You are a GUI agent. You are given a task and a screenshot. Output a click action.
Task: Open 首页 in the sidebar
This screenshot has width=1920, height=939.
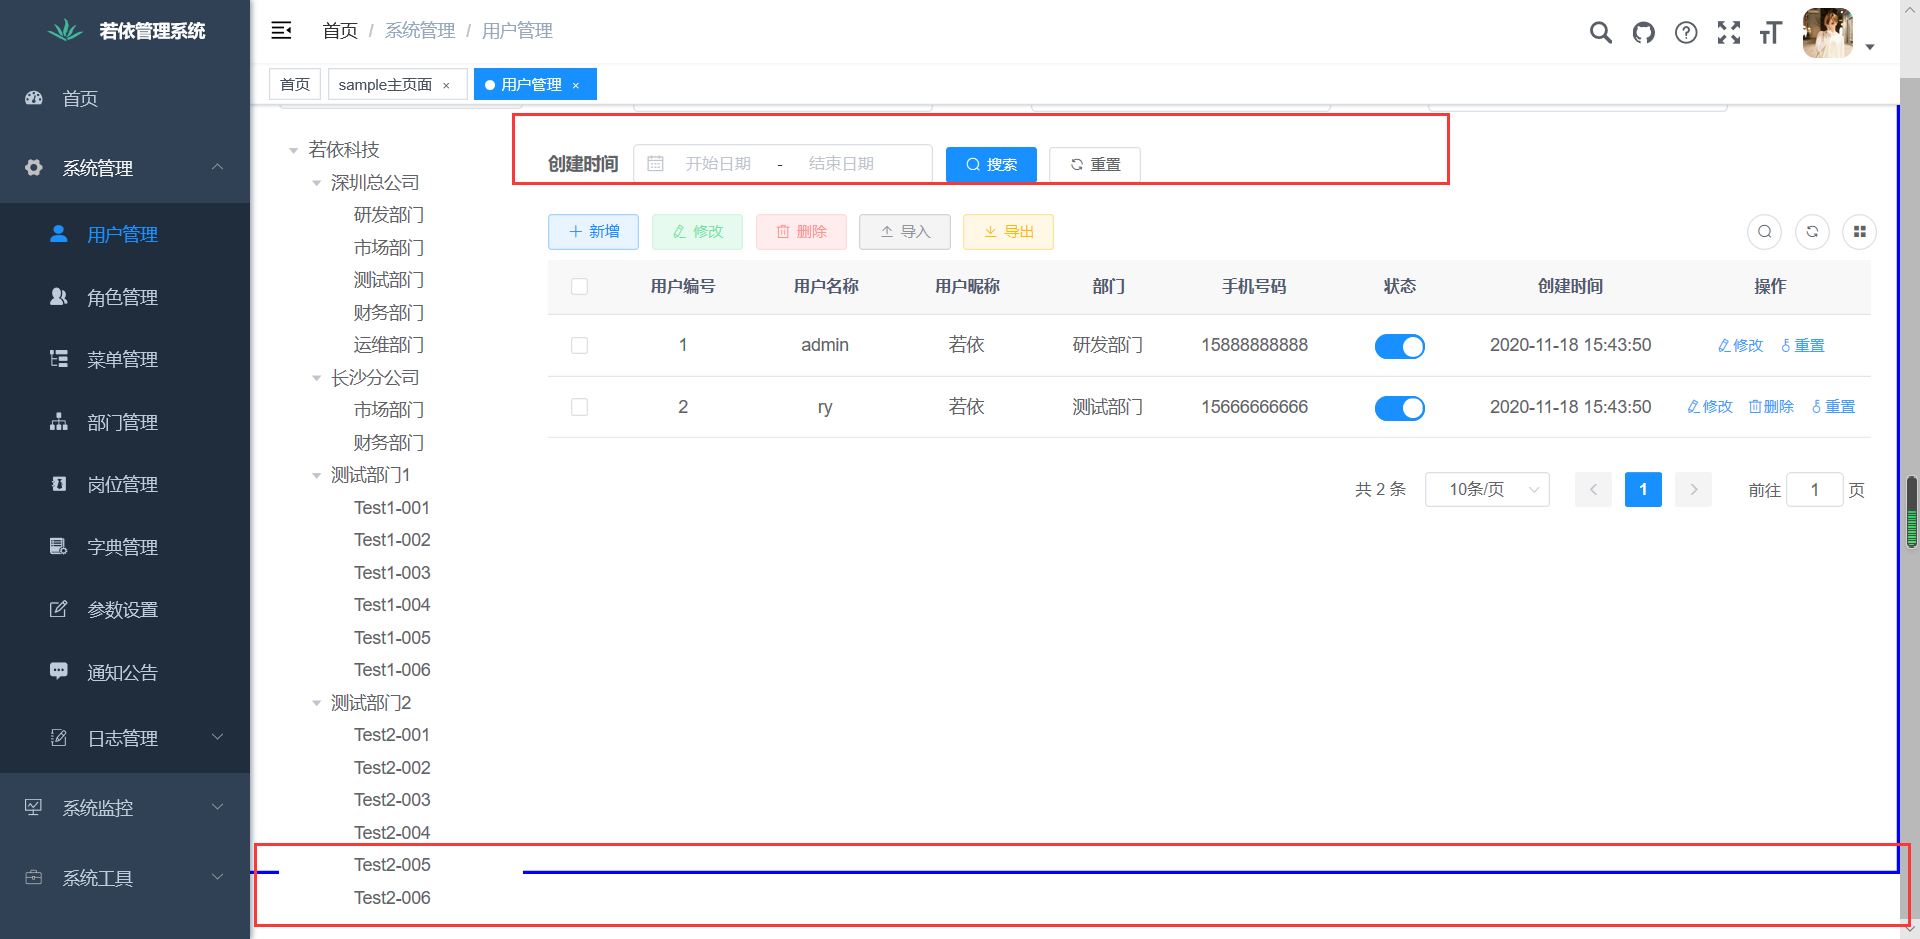(125, 98)
